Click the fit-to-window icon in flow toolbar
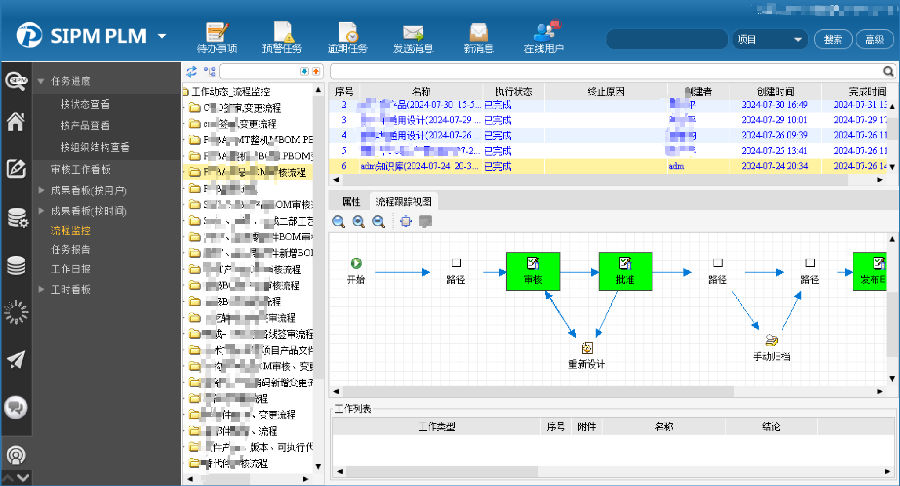Screen dimensions: 900x486 point(406,222)
